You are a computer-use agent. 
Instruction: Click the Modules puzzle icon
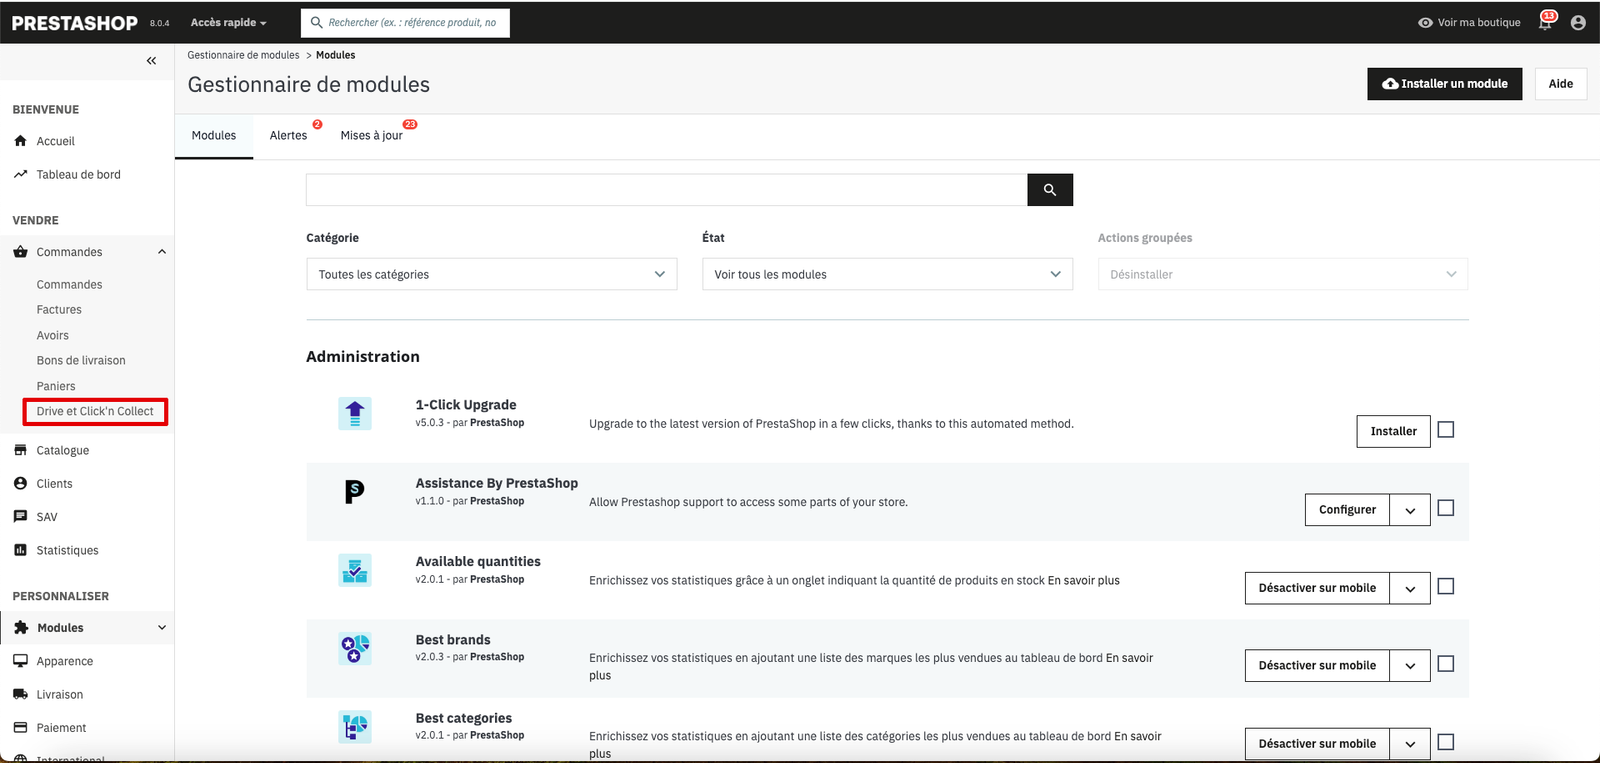click(x=21, y=628)
